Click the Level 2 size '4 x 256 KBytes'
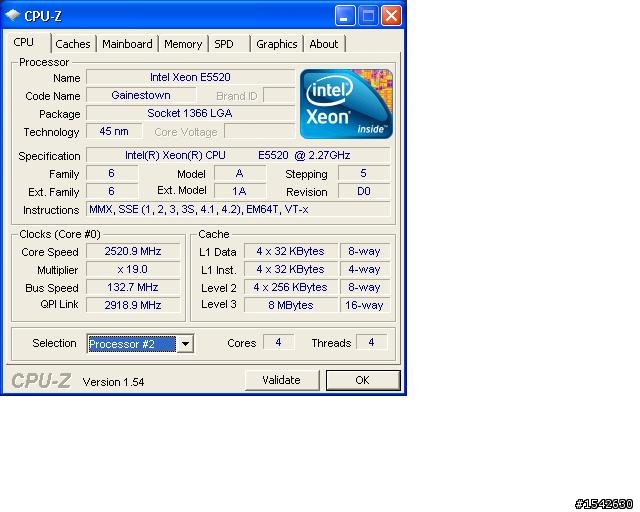The height and width of the screenshot is (512, 640). [291, 287]
